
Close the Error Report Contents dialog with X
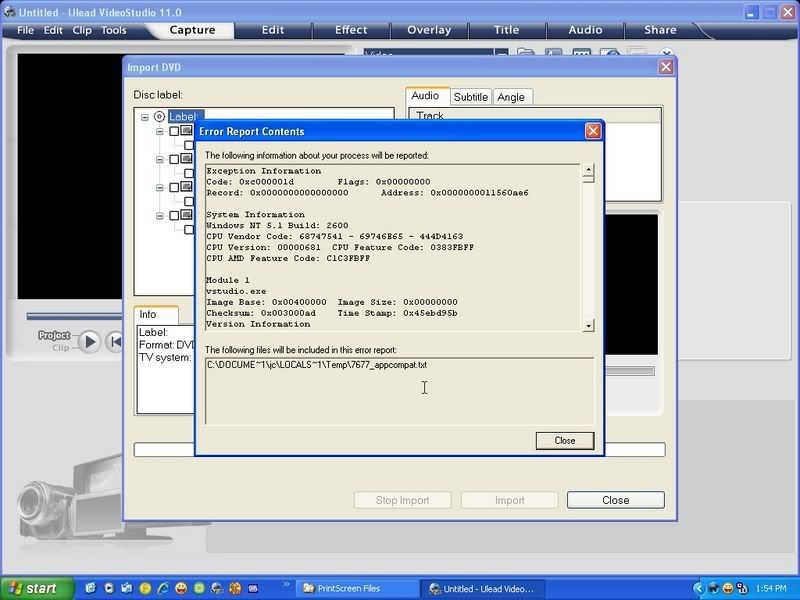(x=593, y=131)
